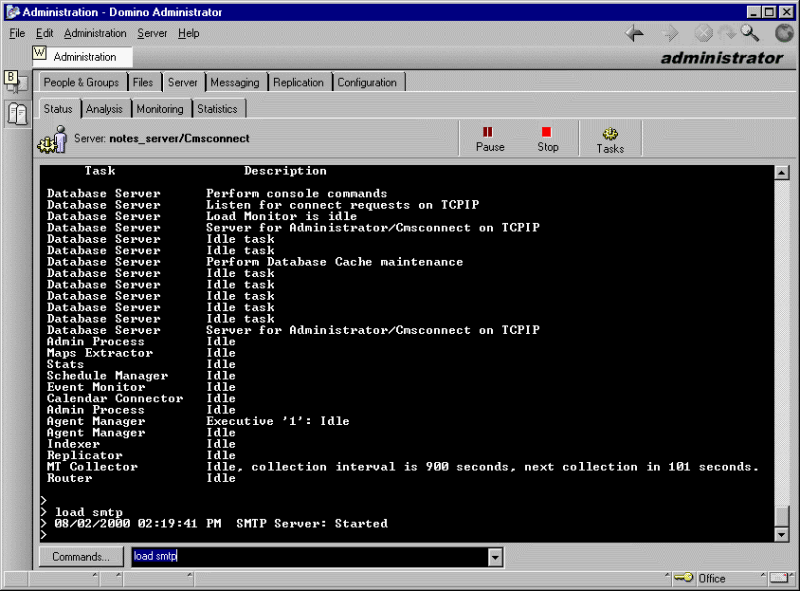
Task: Click the 'MT Collector' task row
Action: tap(403, 466)
